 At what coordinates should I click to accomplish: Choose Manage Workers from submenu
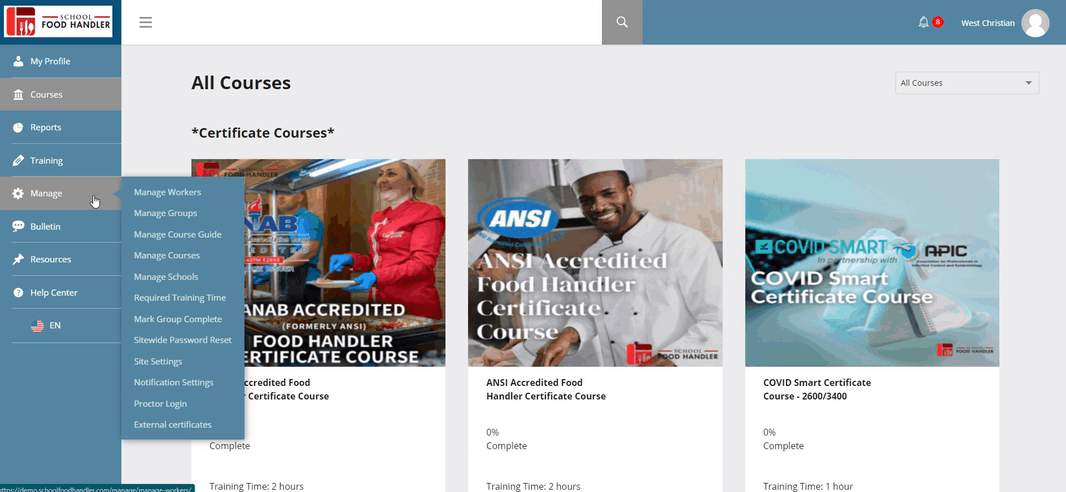(x=167, y=192)
